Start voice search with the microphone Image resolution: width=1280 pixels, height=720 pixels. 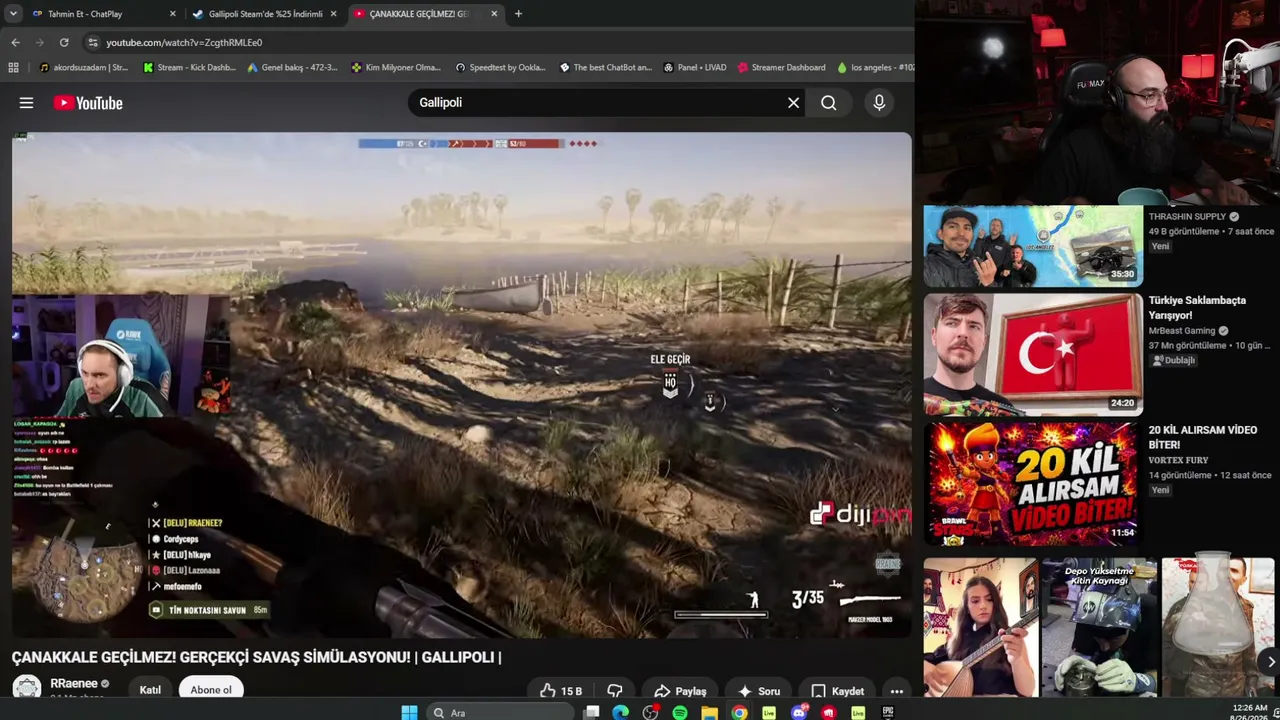[879, 102]
